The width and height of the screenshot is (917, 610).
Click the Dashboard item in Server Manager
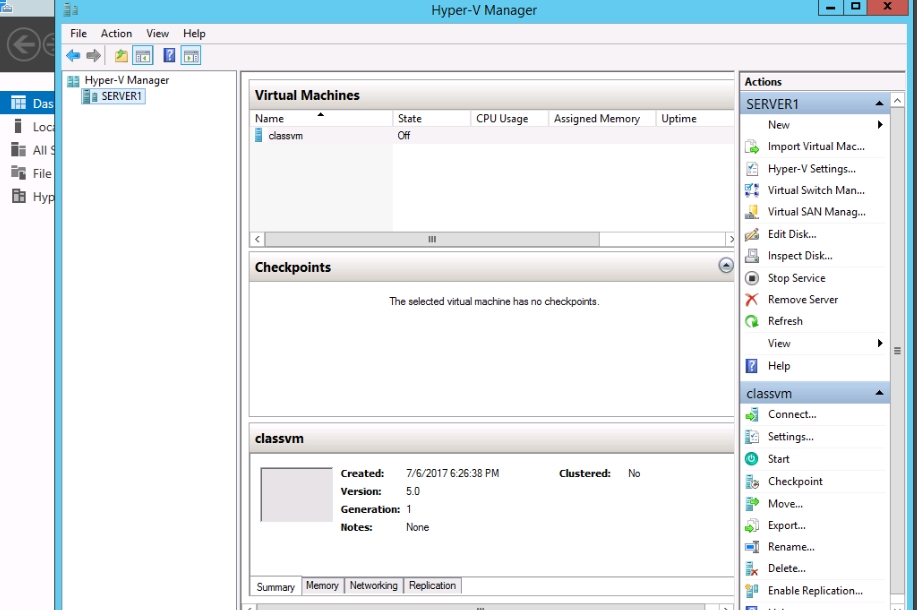28,104
